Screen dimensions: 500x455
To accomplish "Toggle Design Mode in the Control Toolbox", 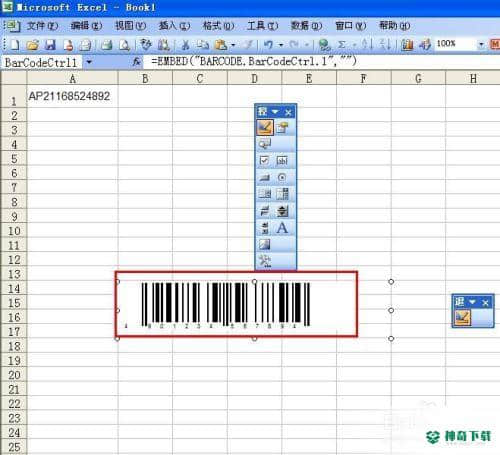I will coord(265,127).
